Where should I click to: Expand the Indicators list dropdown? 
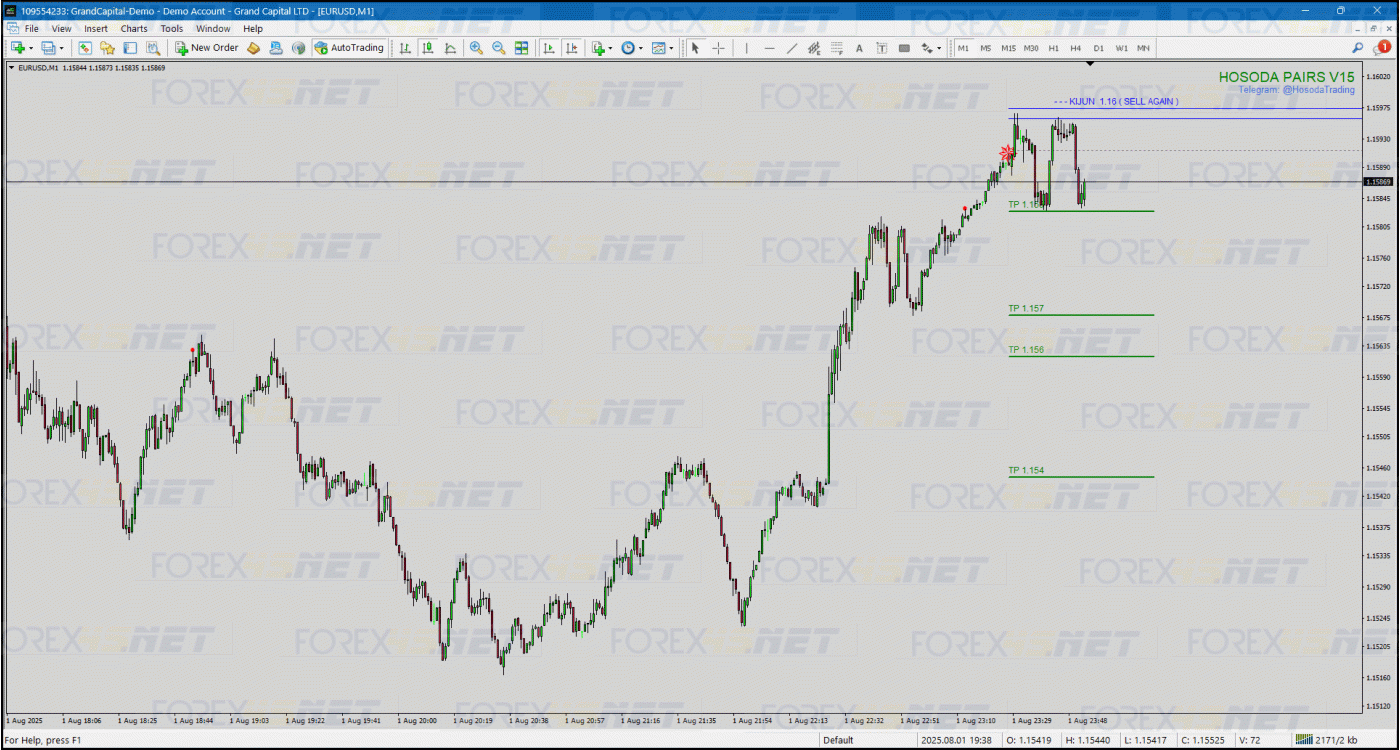(x=610, y=48)
